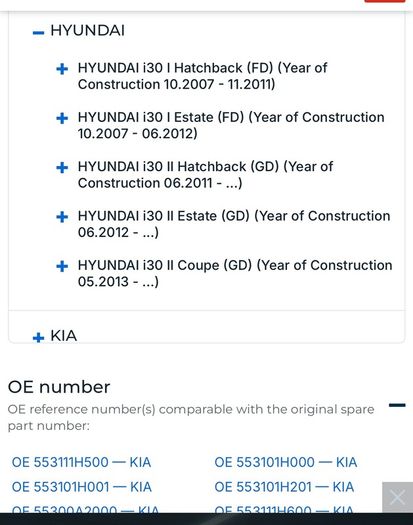Click the HYUNDAI brand heading
413x525 pixels.
point(87,30)
